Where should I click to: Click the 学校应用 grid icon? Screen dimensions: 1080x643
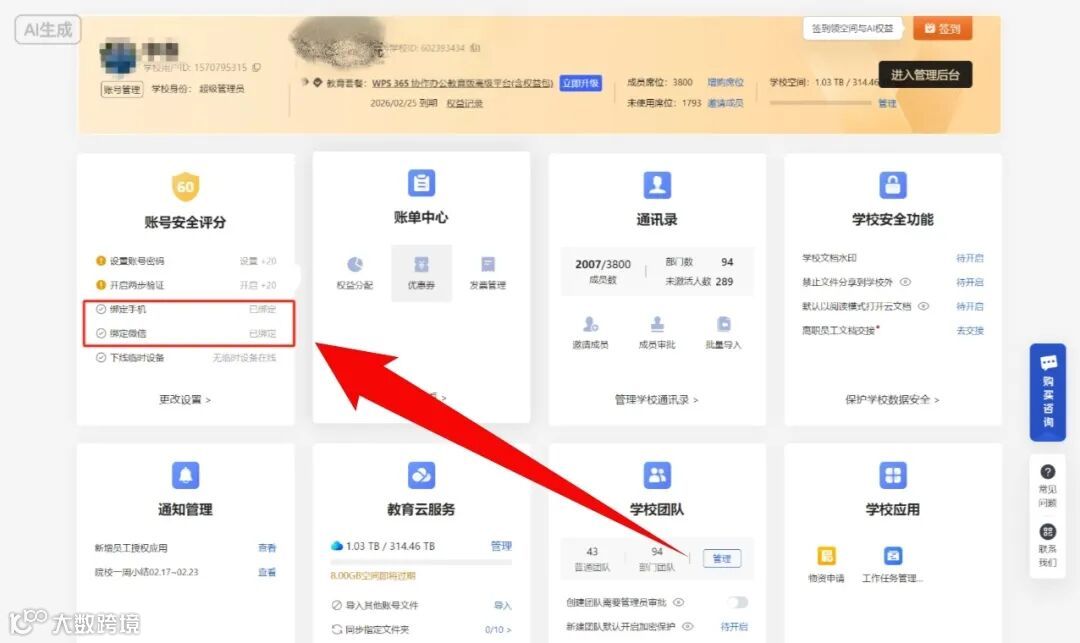893,475
